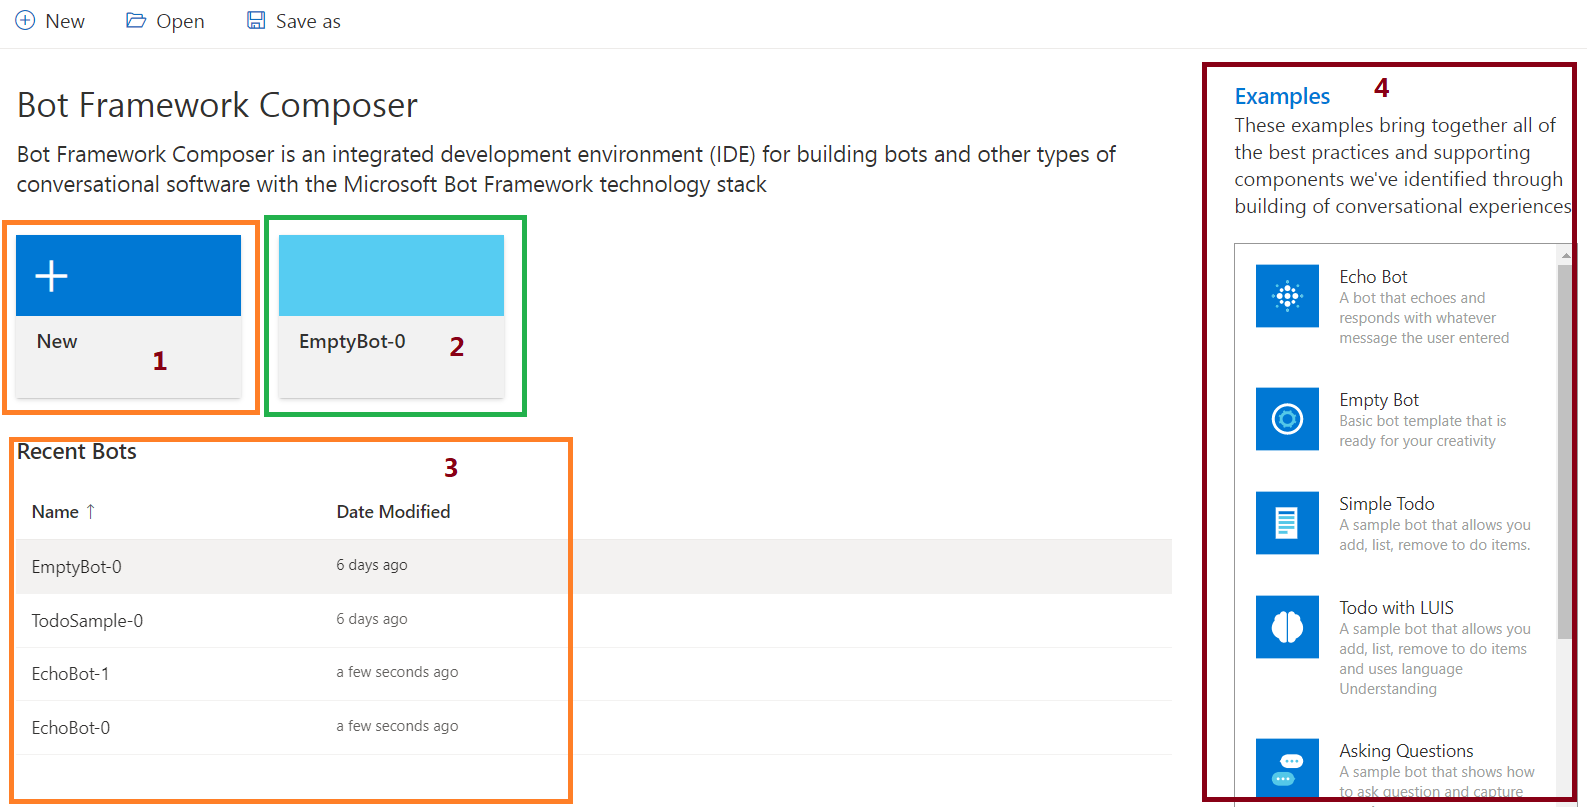The image size is (1587, 807).
Task: Choose the Echo Bot example title
Action: [1373, 277]
